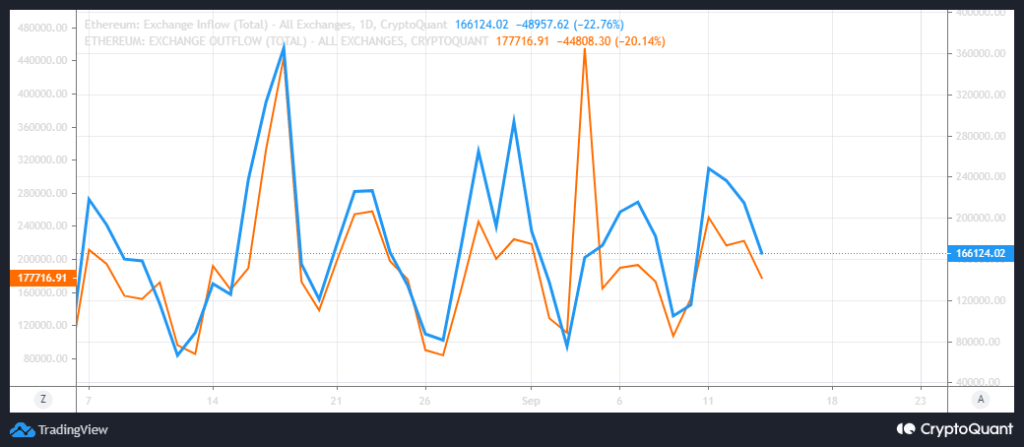1024x447 pixels.
Task: Click the CryptoQuant logo icon
Action: pyautogui.click(x=905, y=429)
